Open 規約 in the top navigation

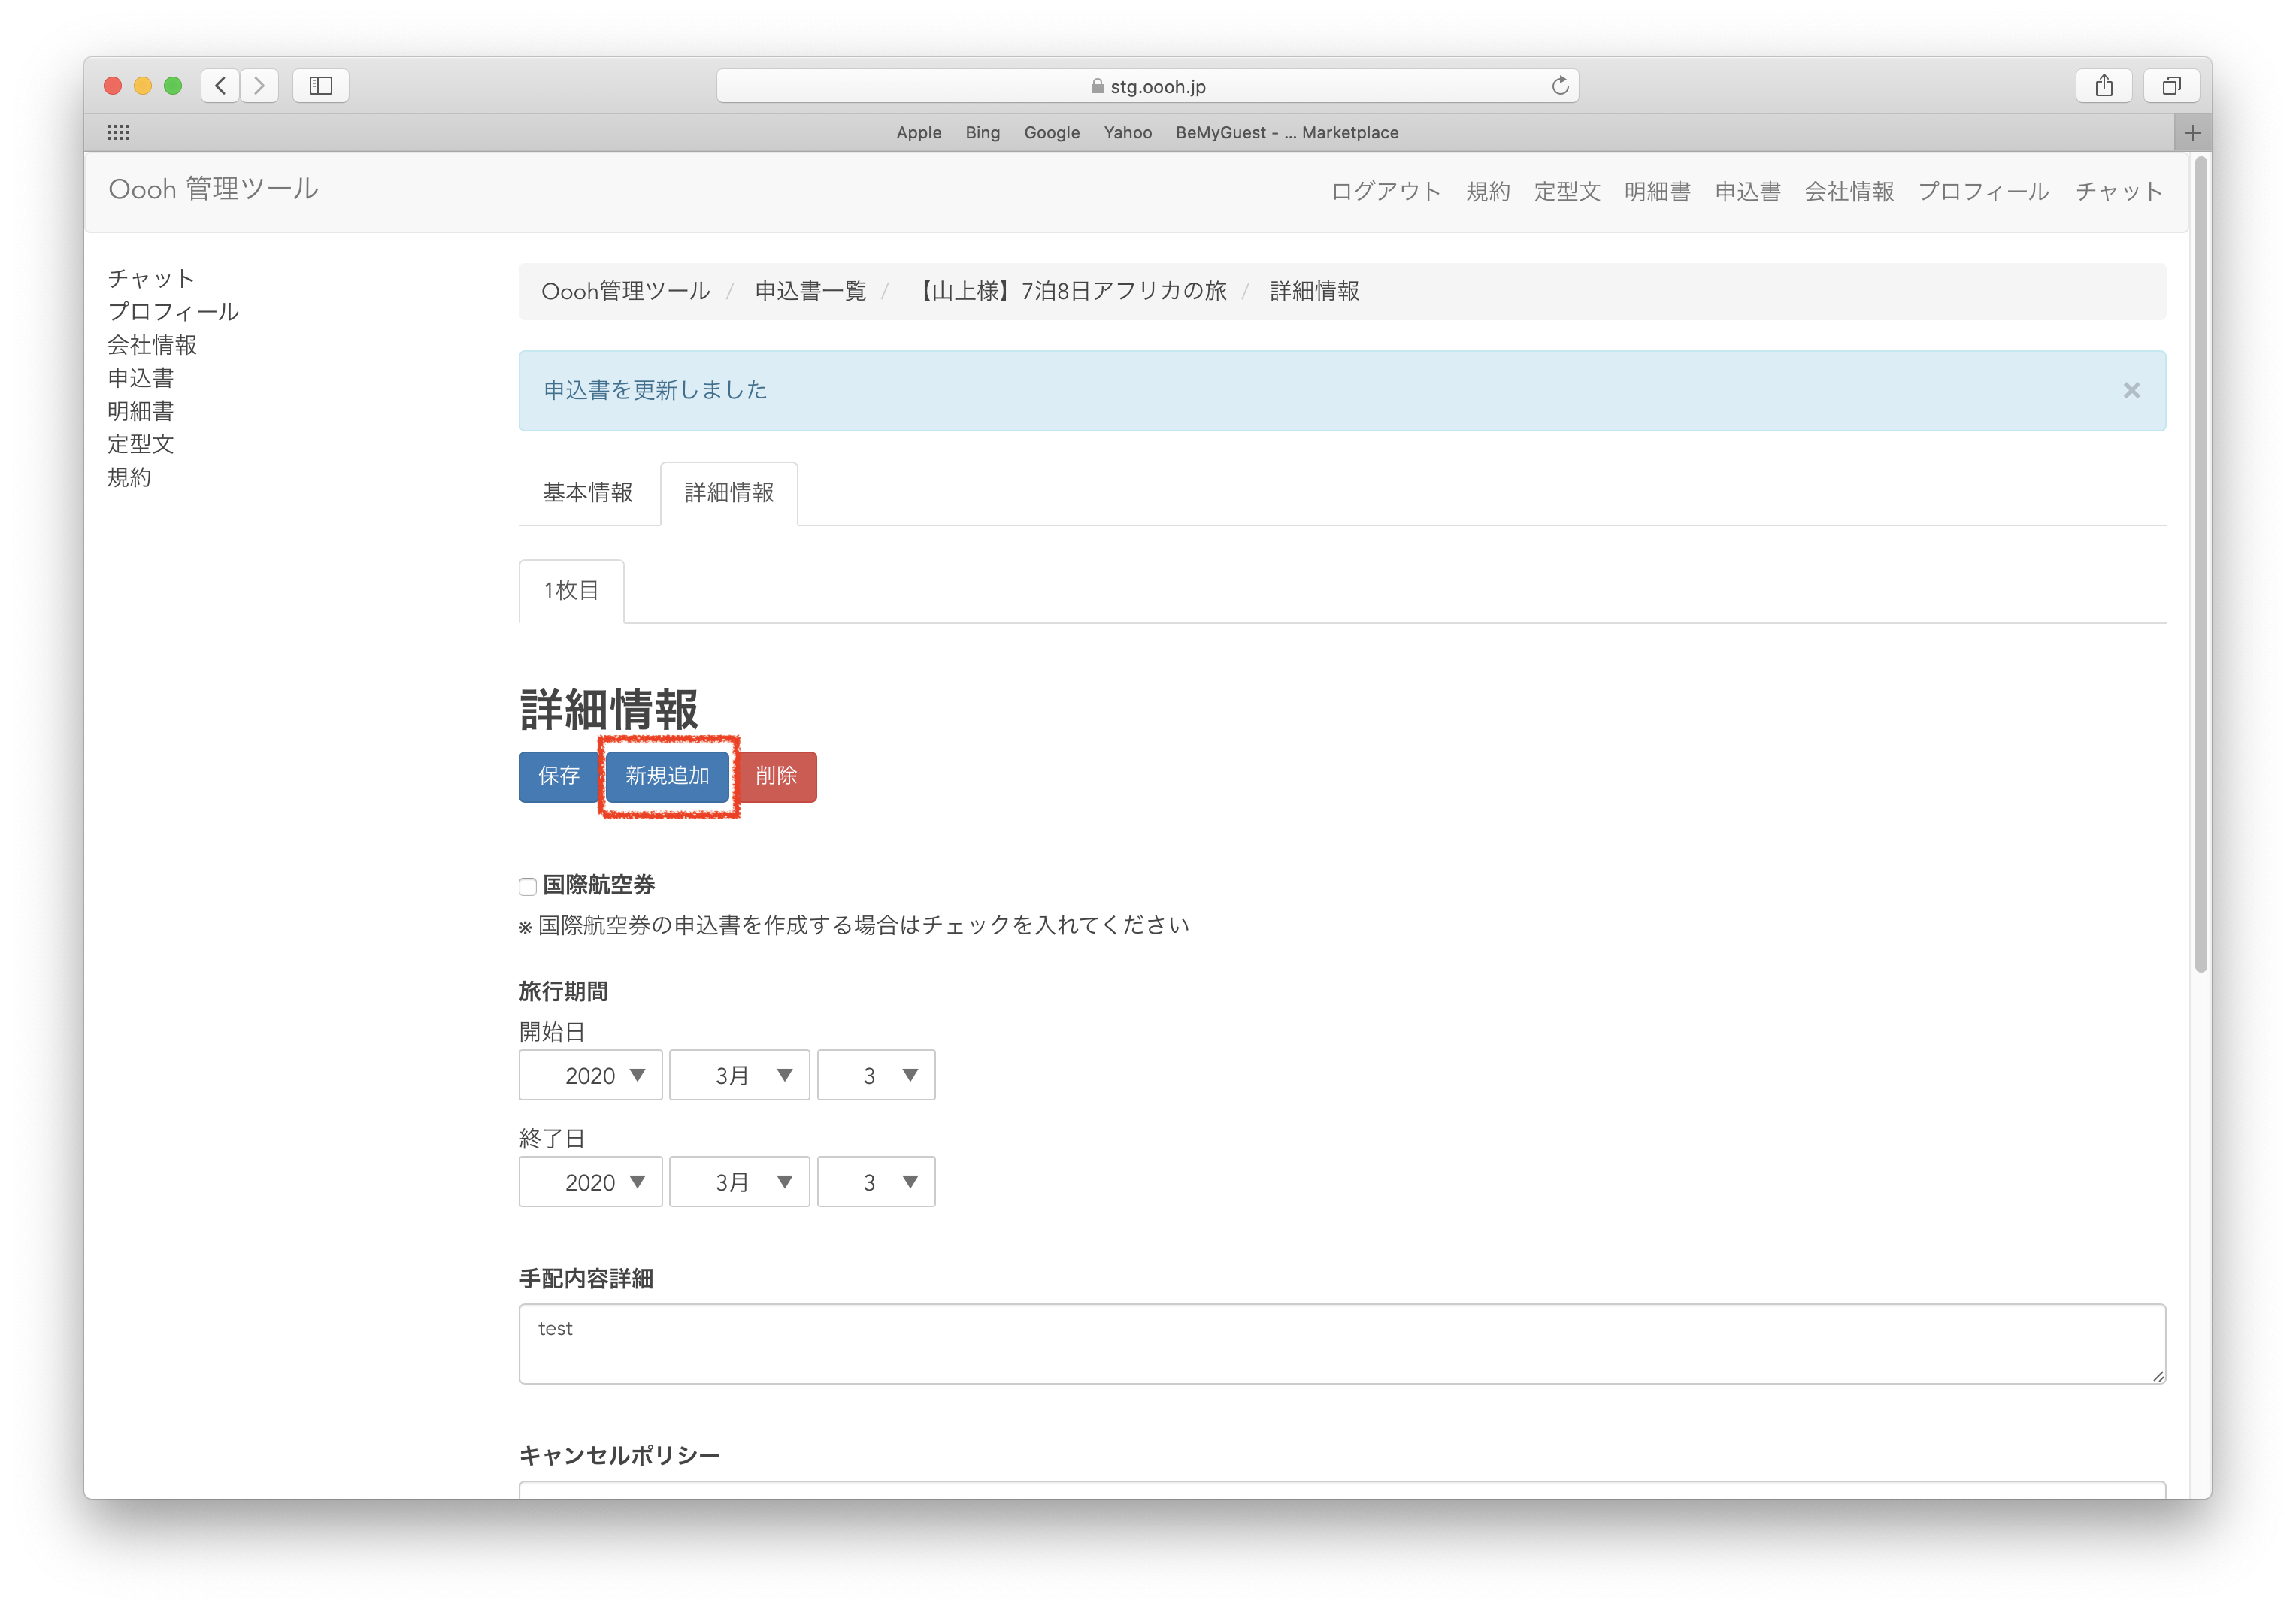pyautogui.click(x=1487, y=191)
